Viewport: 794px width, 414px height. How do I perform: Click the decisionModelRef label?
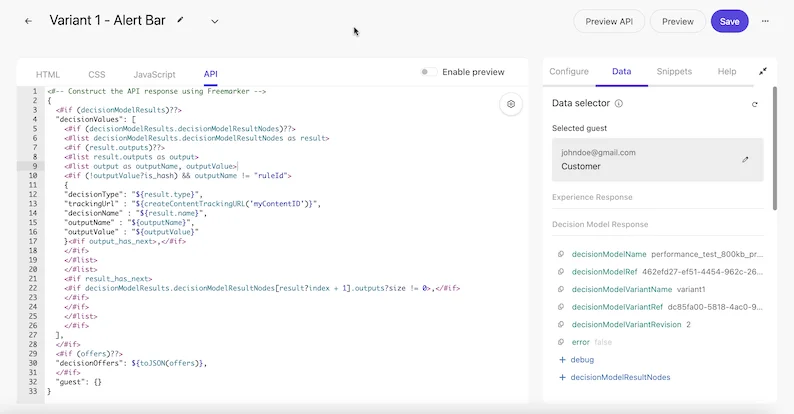(604, 272)
